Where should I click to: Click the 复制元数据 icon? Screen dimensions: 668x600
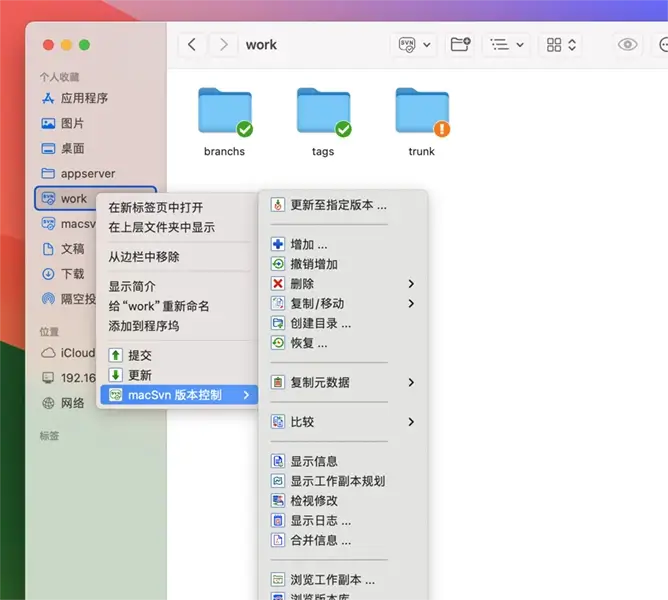[x=278, y=382]
